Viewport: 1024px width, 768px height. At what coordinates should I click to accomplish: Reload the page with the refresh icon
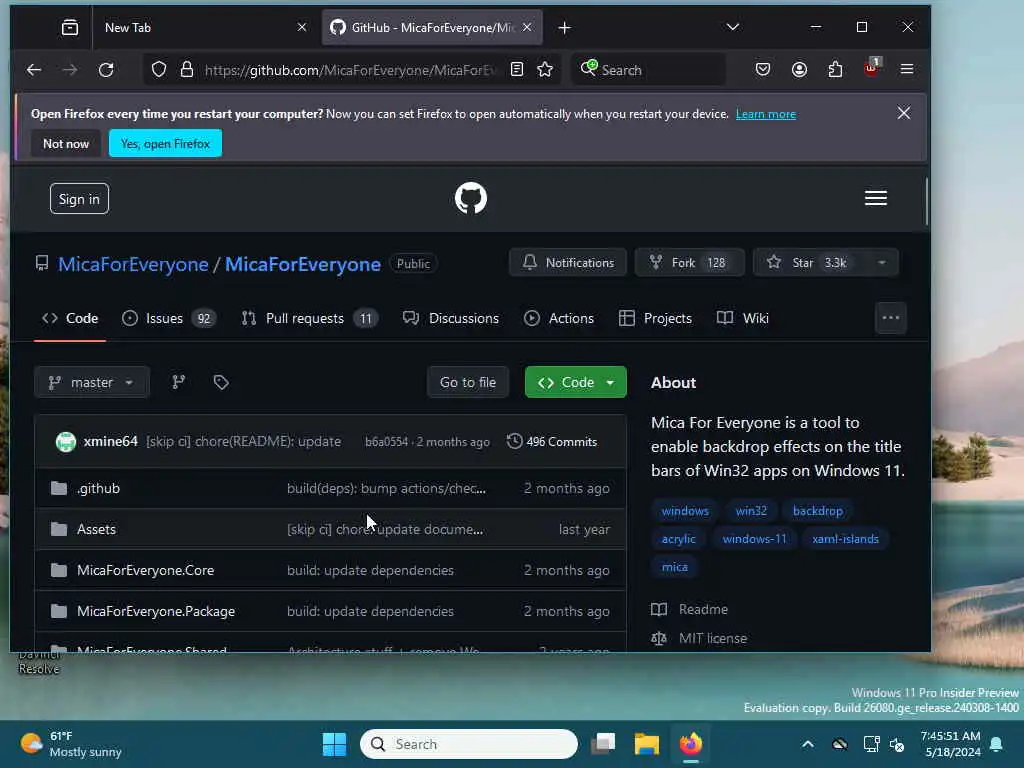(x=106, y=70)
